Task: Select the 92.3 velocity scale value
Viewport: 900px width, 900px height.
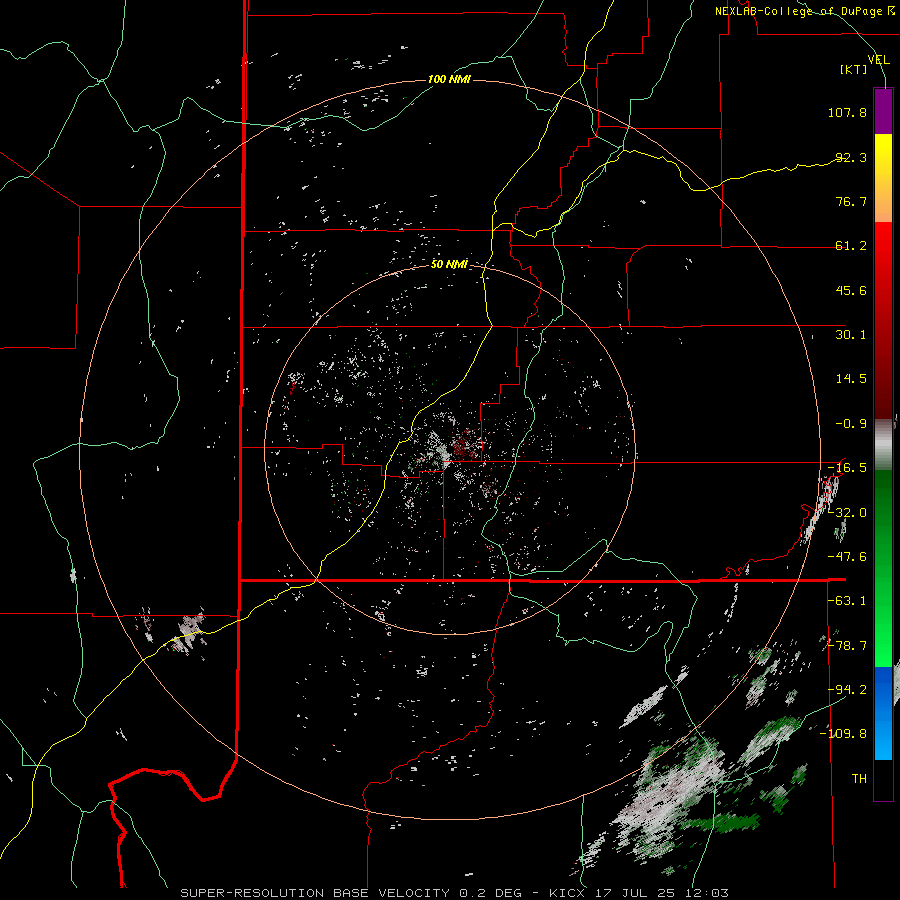Action: coord(851,157)
